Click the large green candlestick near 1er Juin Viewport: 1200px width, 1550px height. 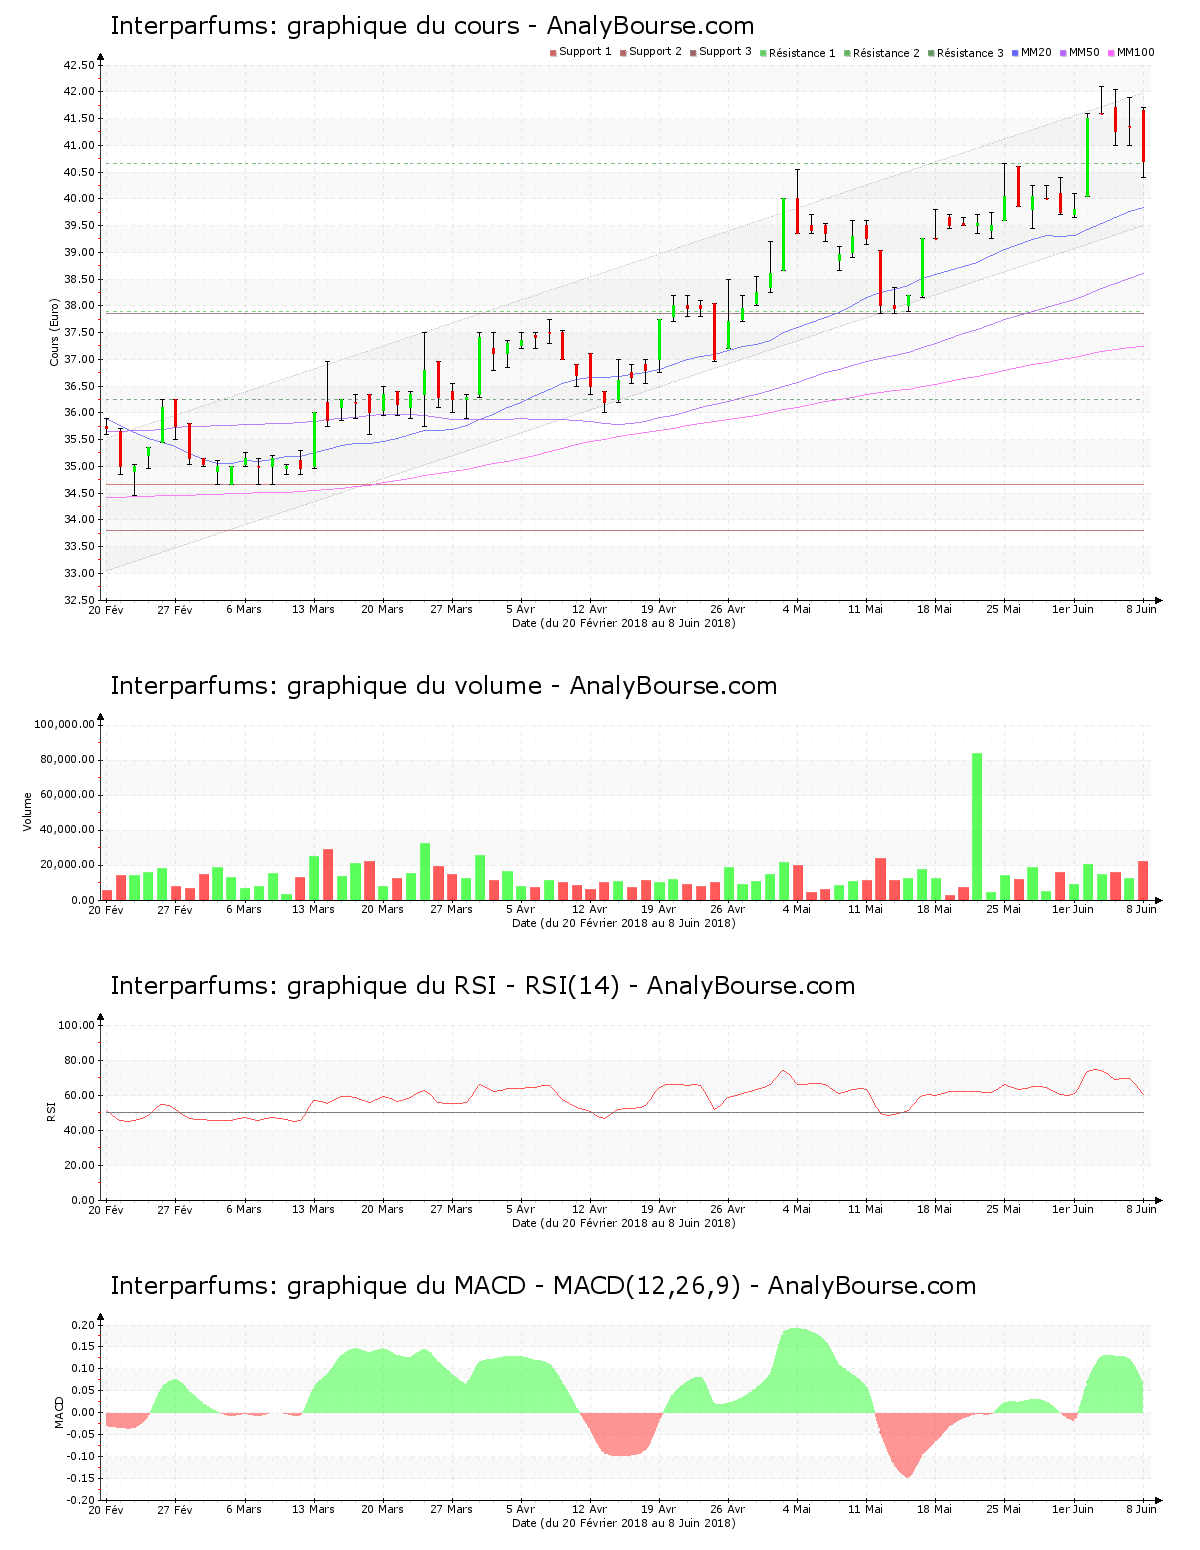[x=1088, y=157]
